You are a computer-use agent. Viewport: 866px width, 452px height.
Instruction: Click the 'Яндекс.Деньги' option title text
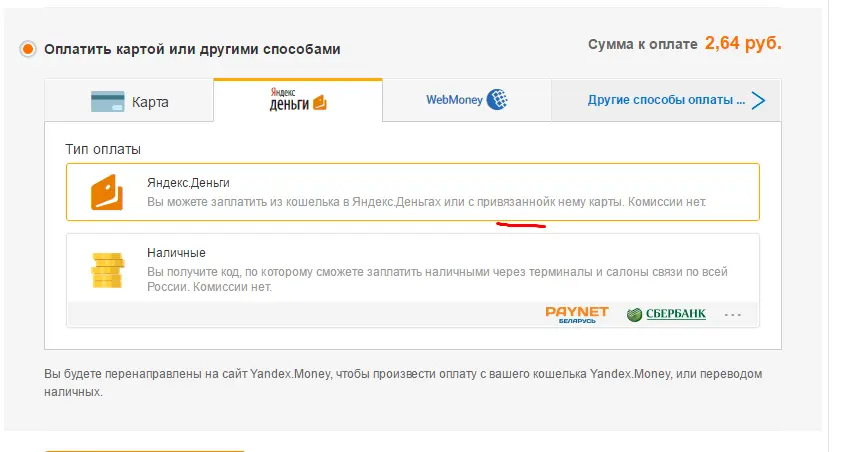[188, 183]
